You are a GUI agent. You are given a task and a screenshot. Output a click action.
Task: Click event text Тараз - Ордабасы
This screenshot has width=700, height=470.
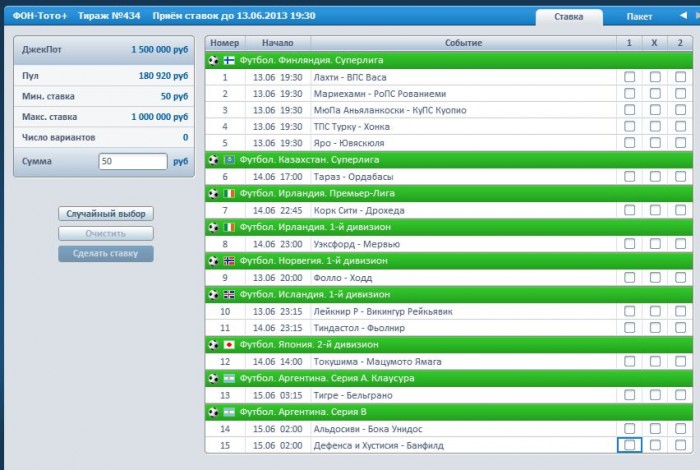[x=353, y=177]
